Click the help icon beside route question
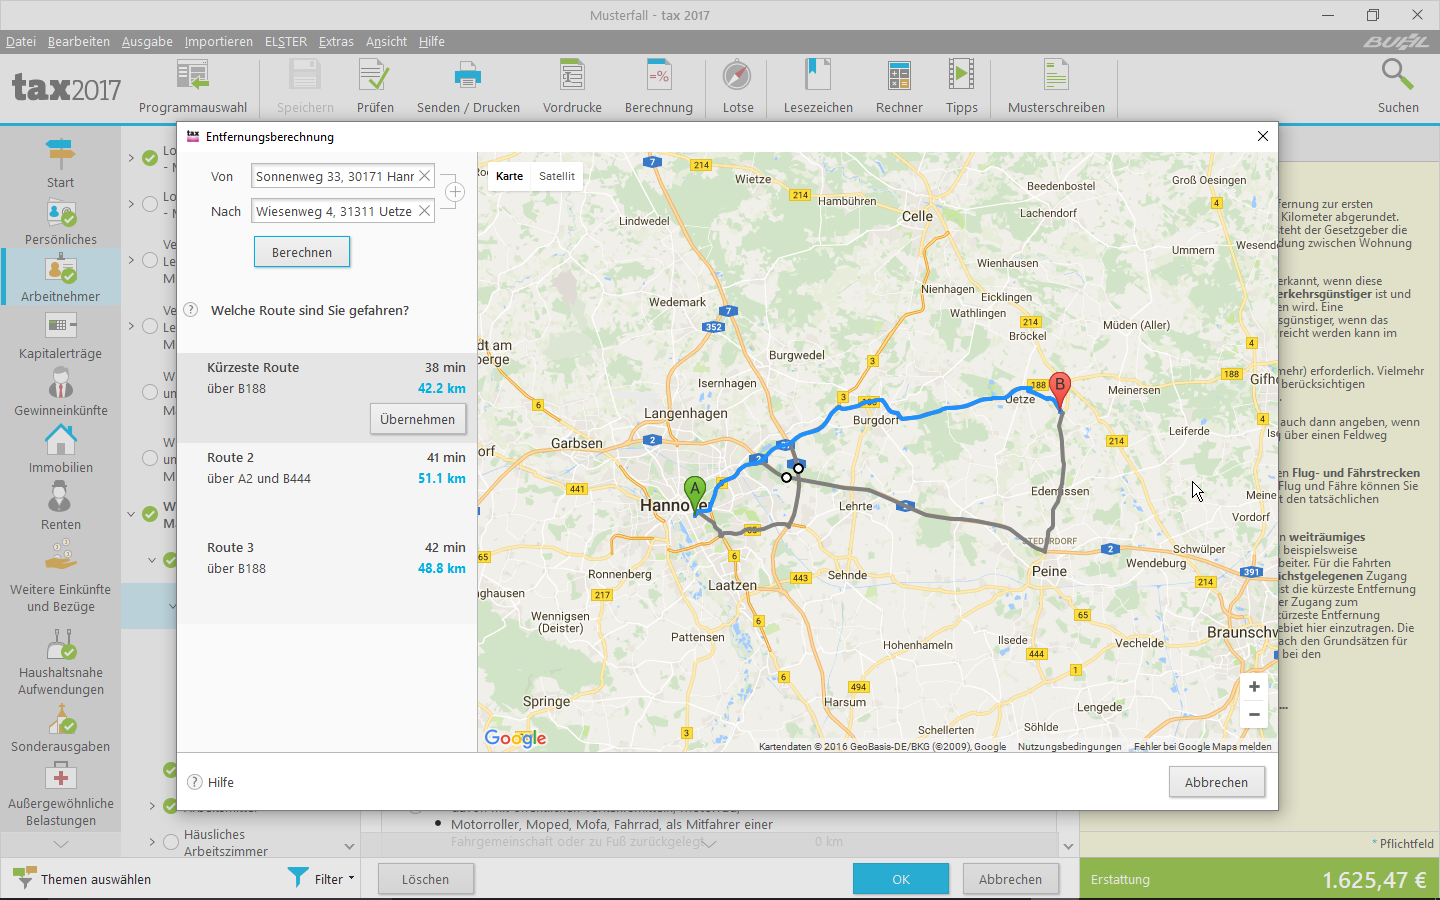1440x900 pixels. (x=191, y=310)
